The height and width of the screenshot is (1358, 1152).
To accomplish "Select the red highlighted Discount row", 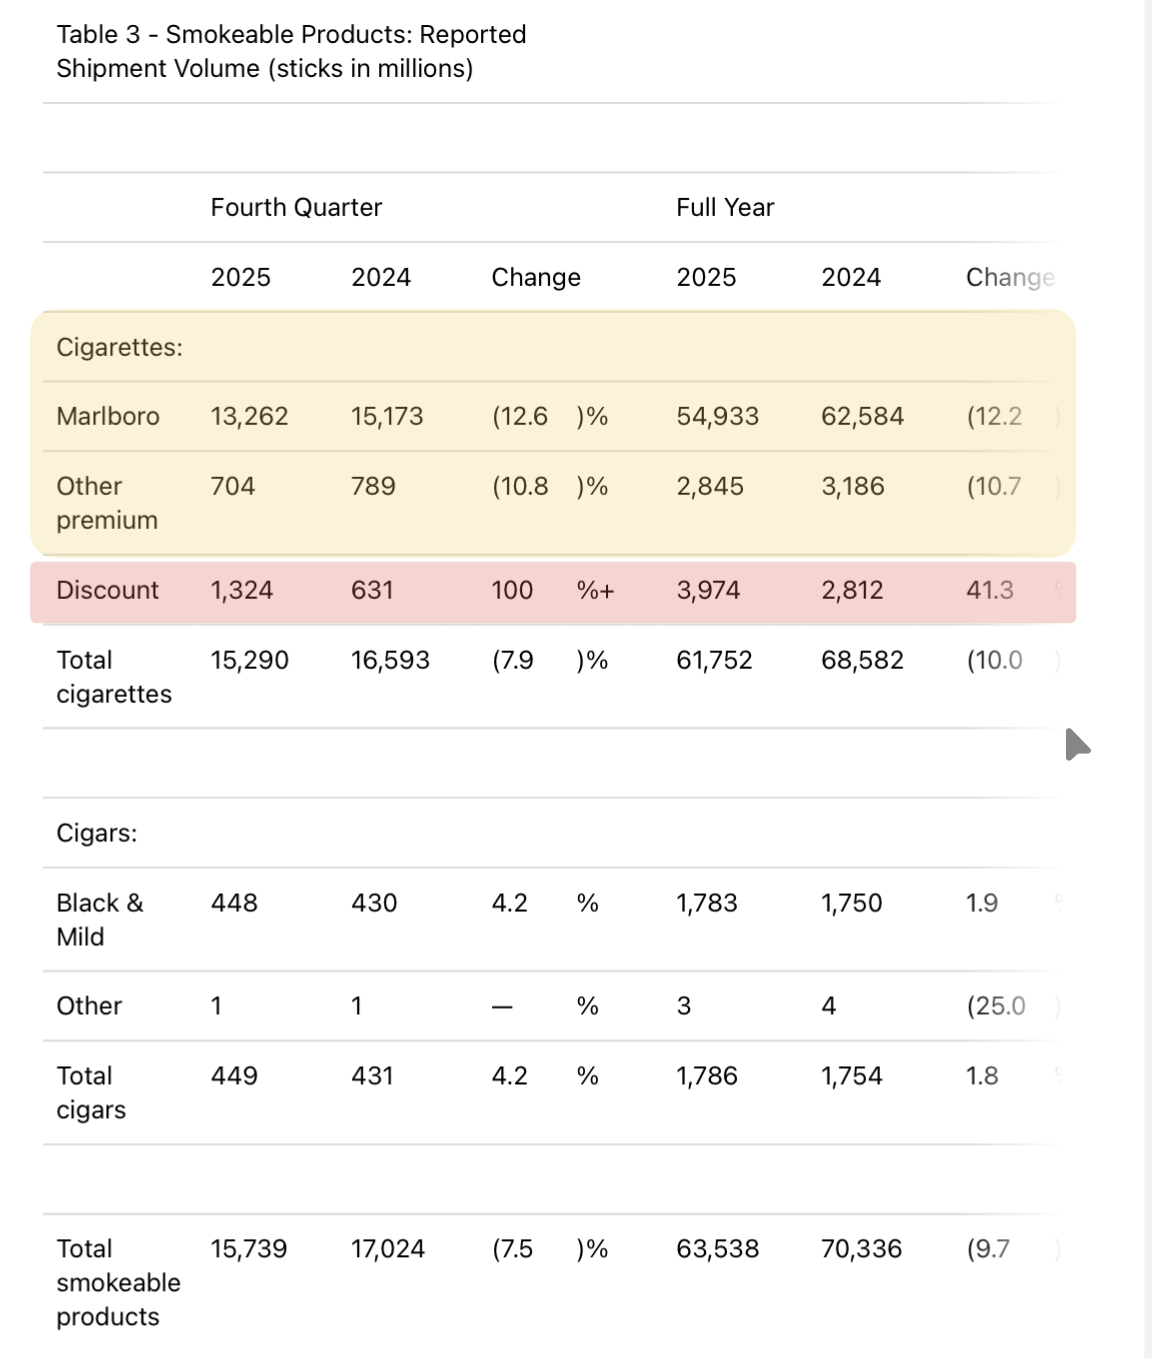I will tap(553, 592).
